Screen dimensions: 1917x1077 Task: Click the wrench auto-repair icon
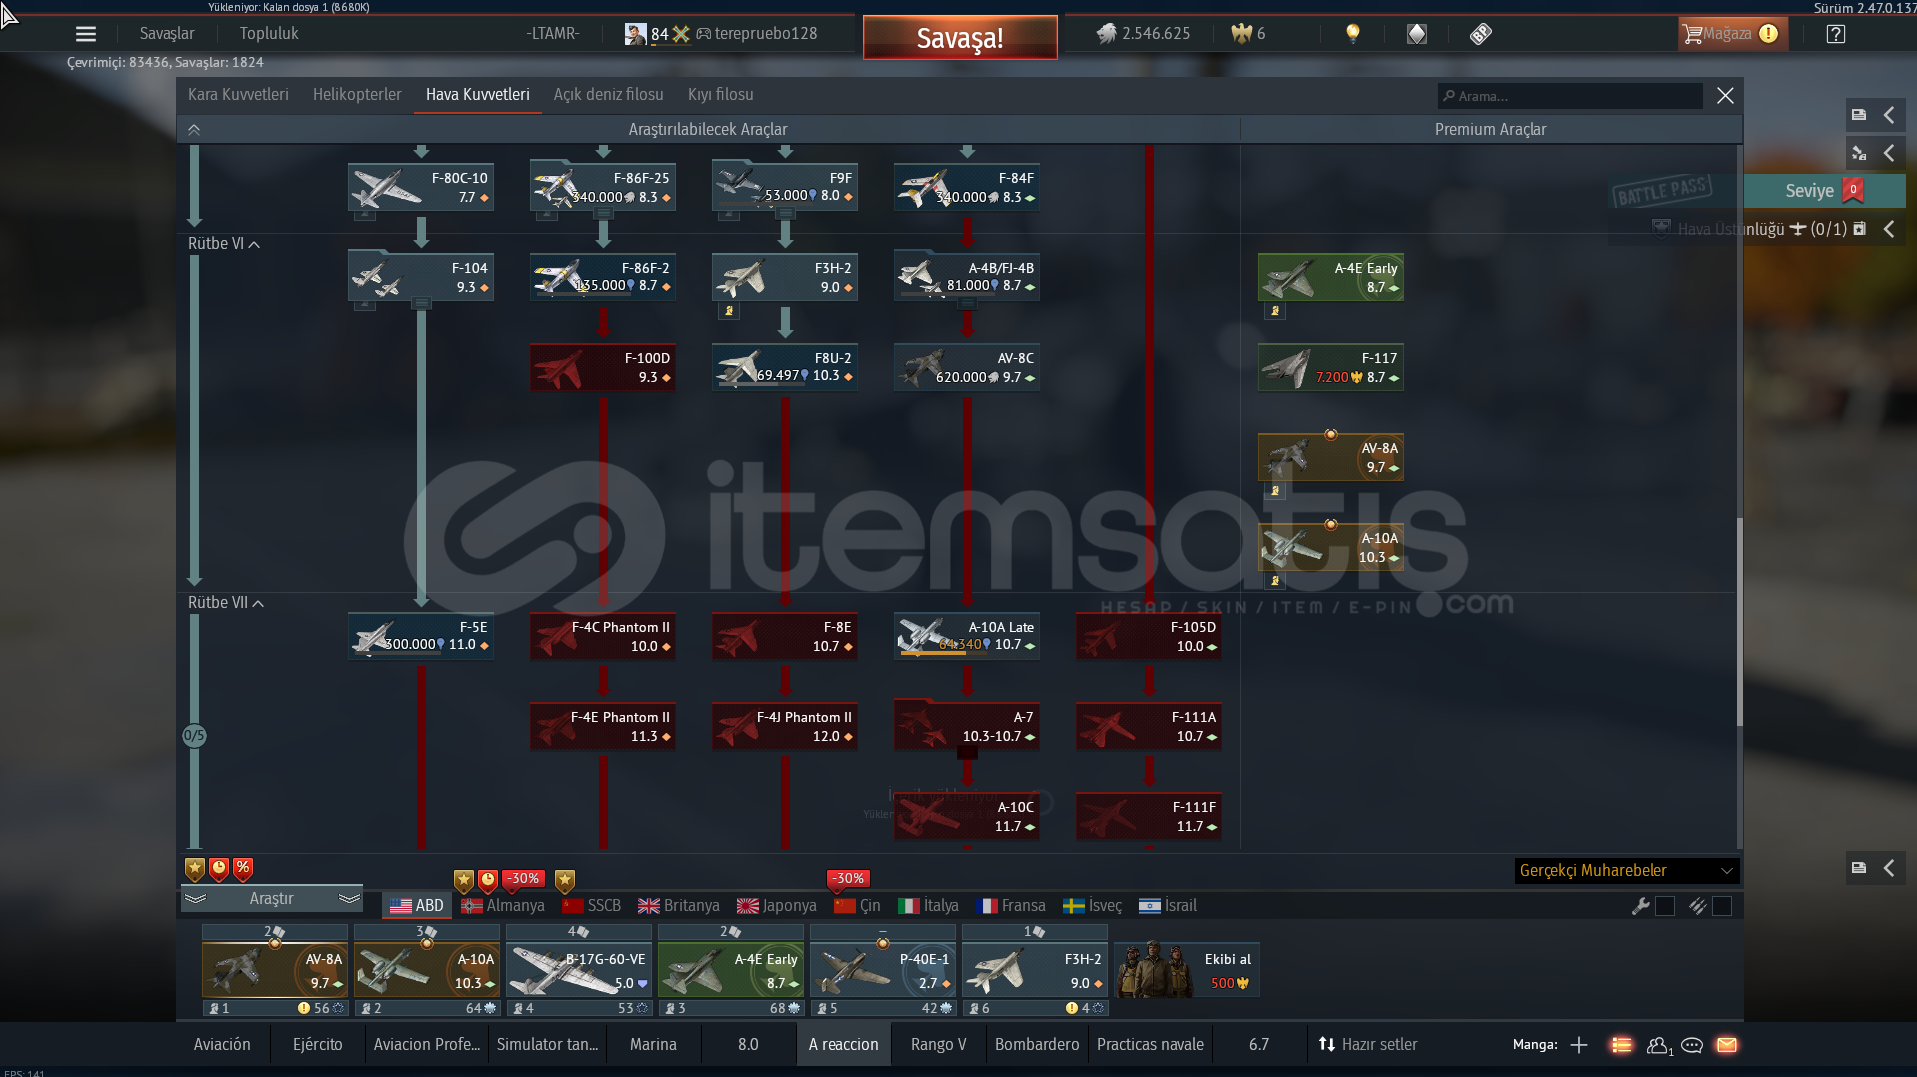1640,906
